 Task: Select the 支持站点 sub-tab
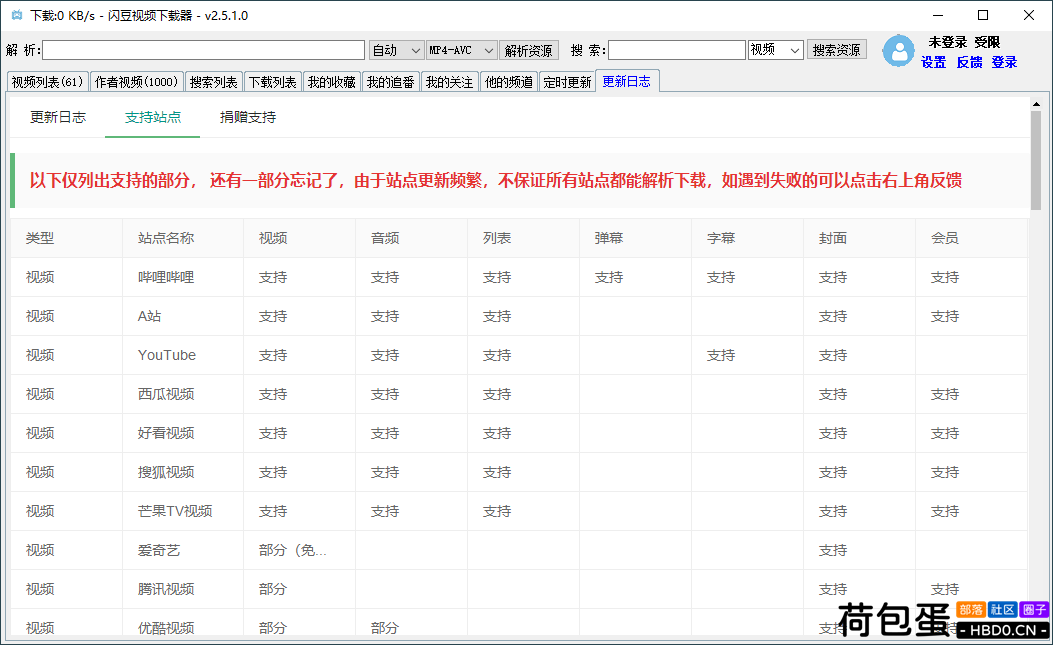click(153, 118)
